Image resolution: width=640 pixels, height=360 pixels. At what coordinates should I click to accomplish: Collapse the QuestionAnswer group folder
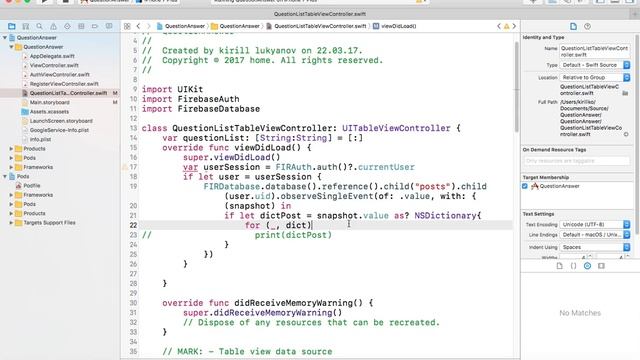coord(11,47)
